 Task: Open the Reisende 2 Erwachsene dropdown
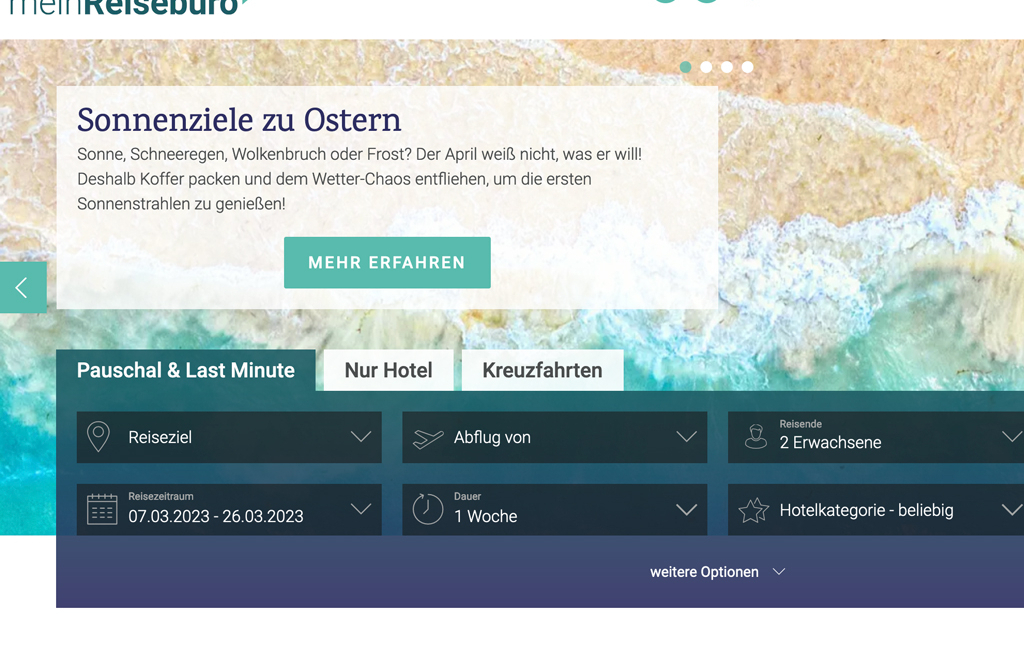(876, 437)
